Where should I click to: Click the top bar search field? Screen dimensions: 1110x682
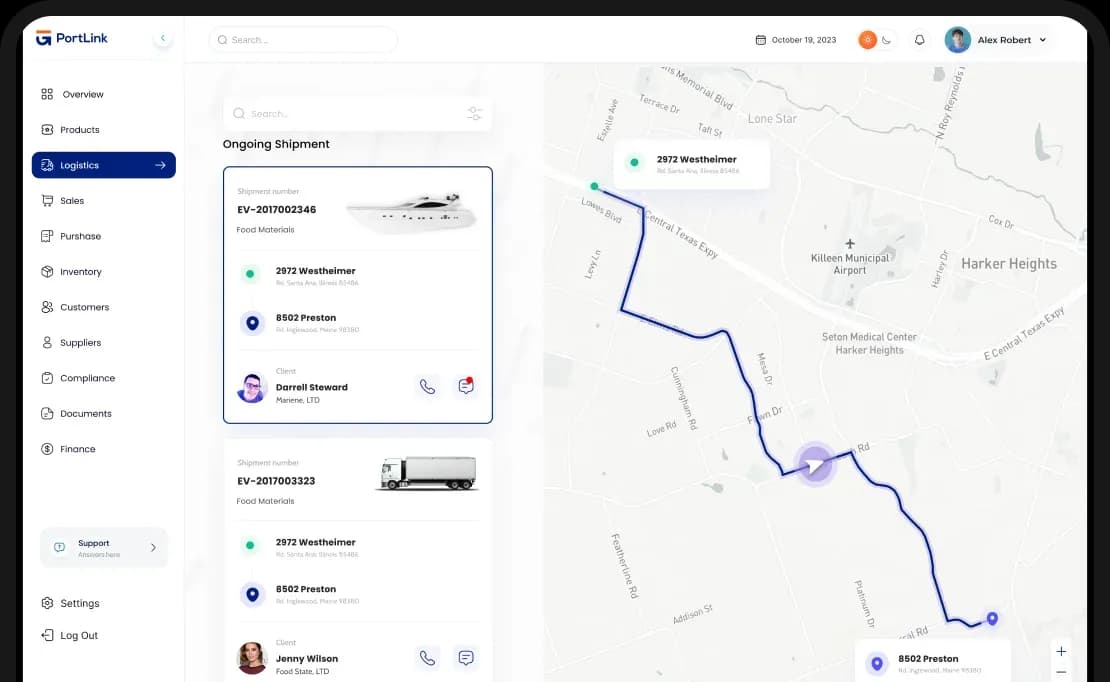303,40
